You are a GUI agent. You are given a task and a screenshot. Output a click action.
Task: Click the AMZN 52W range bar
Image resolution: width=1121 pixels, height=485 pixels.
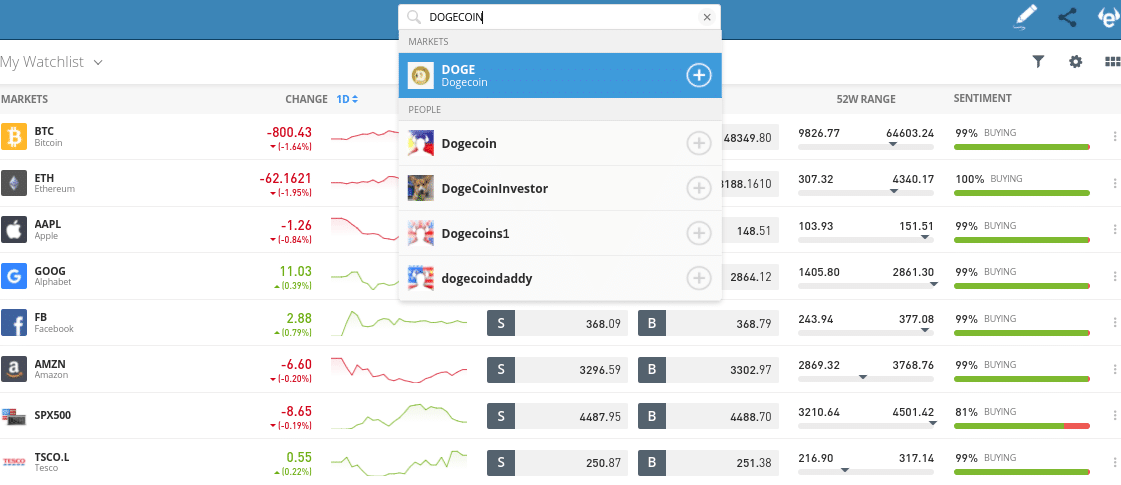tap(866, 379)
